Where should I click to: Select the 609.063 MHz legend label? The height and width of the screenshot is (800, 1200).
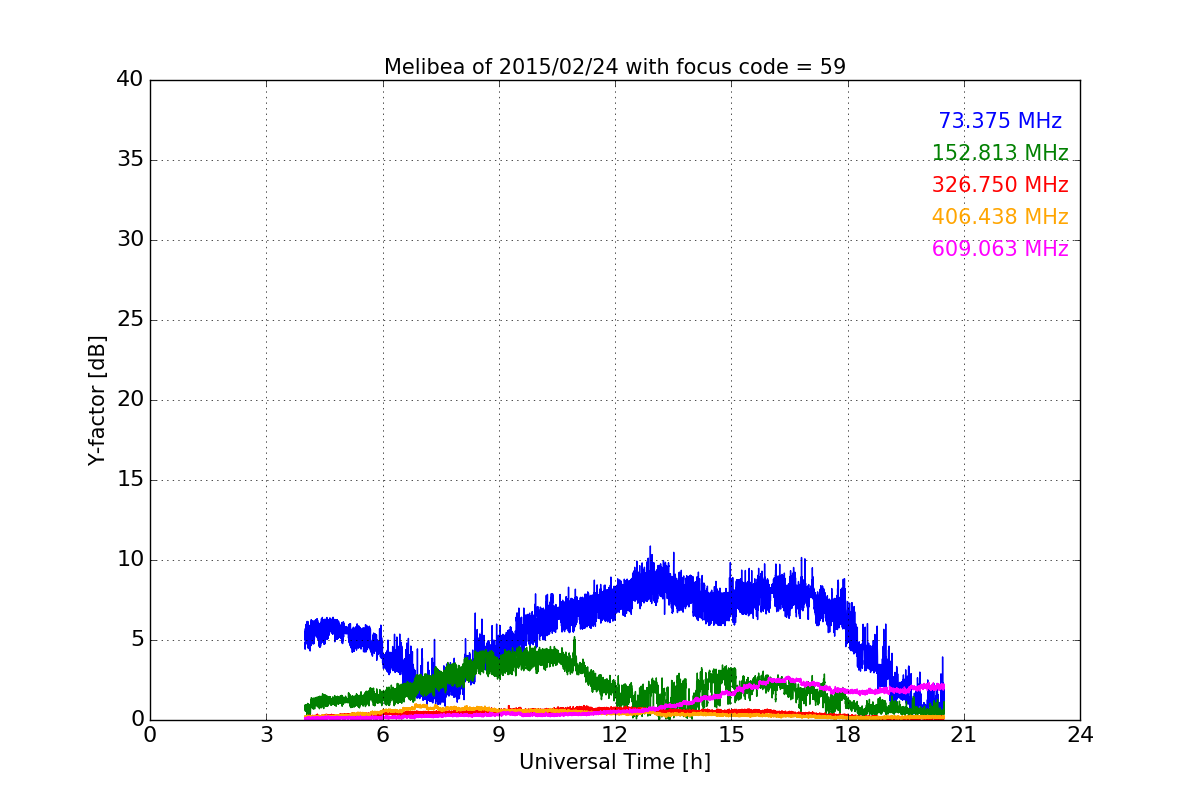pyautogui.click(x=1000, y=249)
